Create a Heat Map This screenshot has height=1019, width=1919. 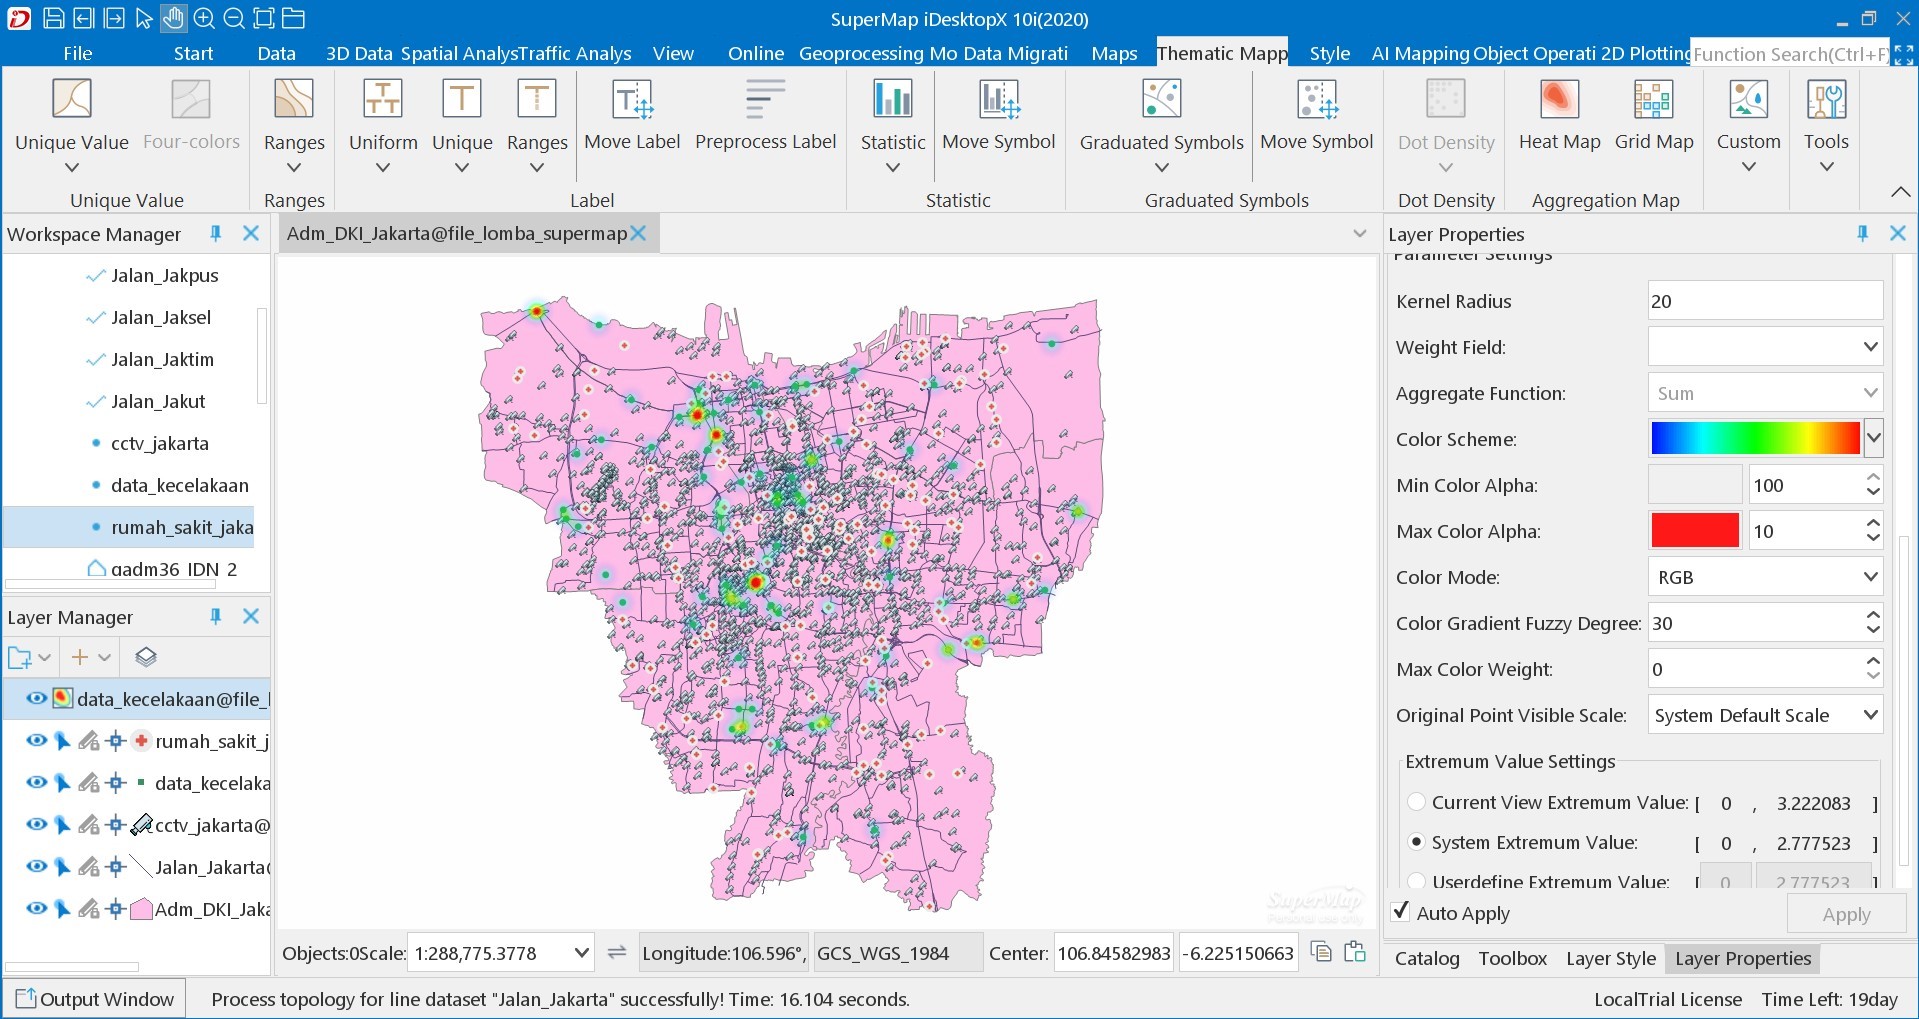(1559, 114)
